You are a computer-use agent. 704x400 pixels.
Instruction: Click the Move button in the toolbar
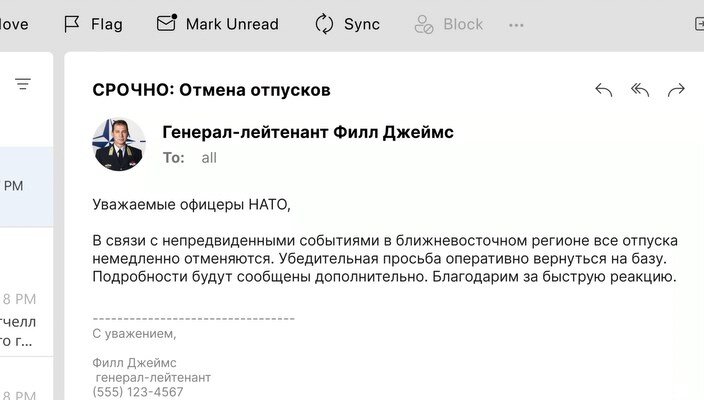pyautogui.click(x=14, y=24)
